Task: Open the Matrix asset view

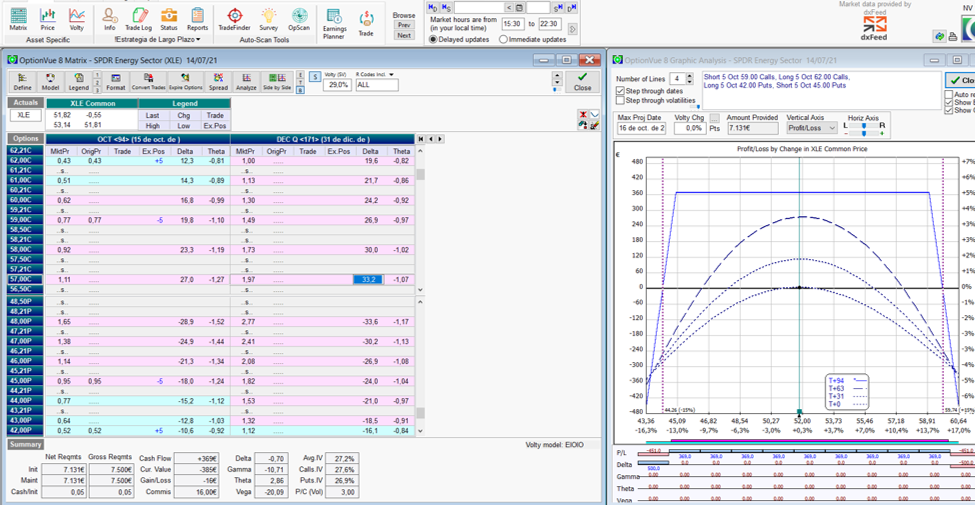Action: point(18,19)
